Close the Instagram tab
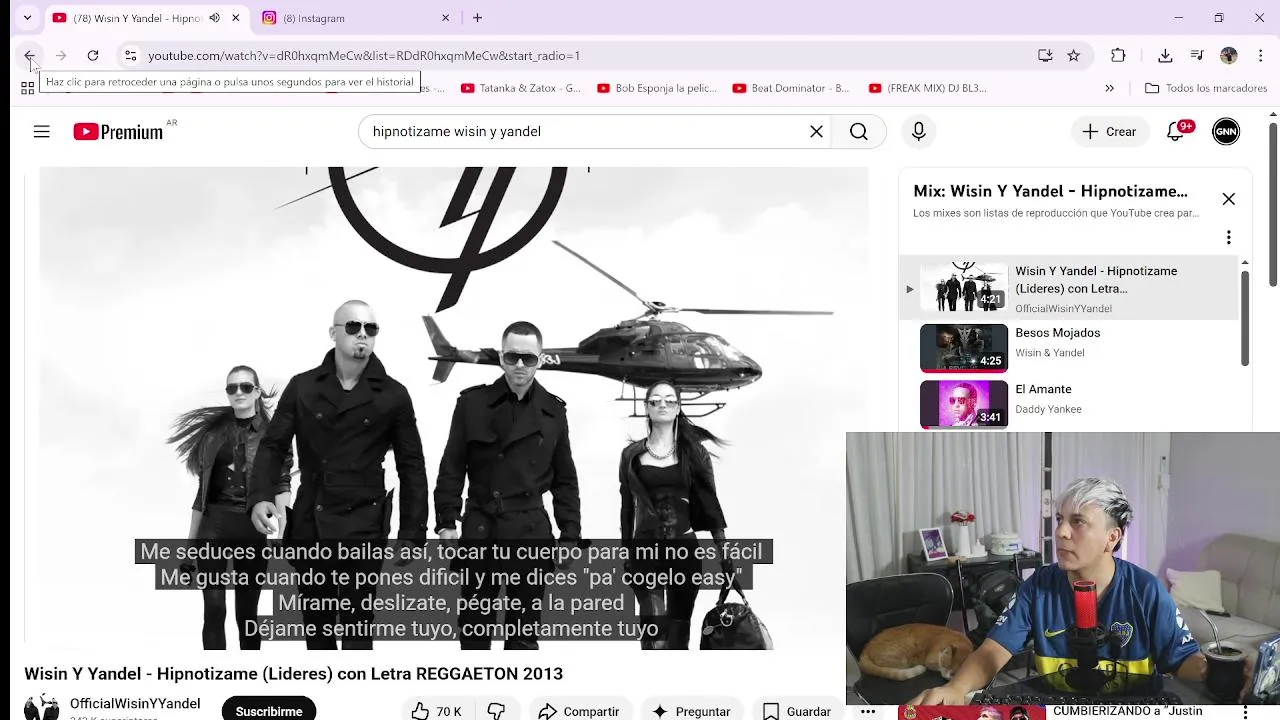The width and height of the screenshot is (1280, 720). pyautogui.click(x=445, y=18)
